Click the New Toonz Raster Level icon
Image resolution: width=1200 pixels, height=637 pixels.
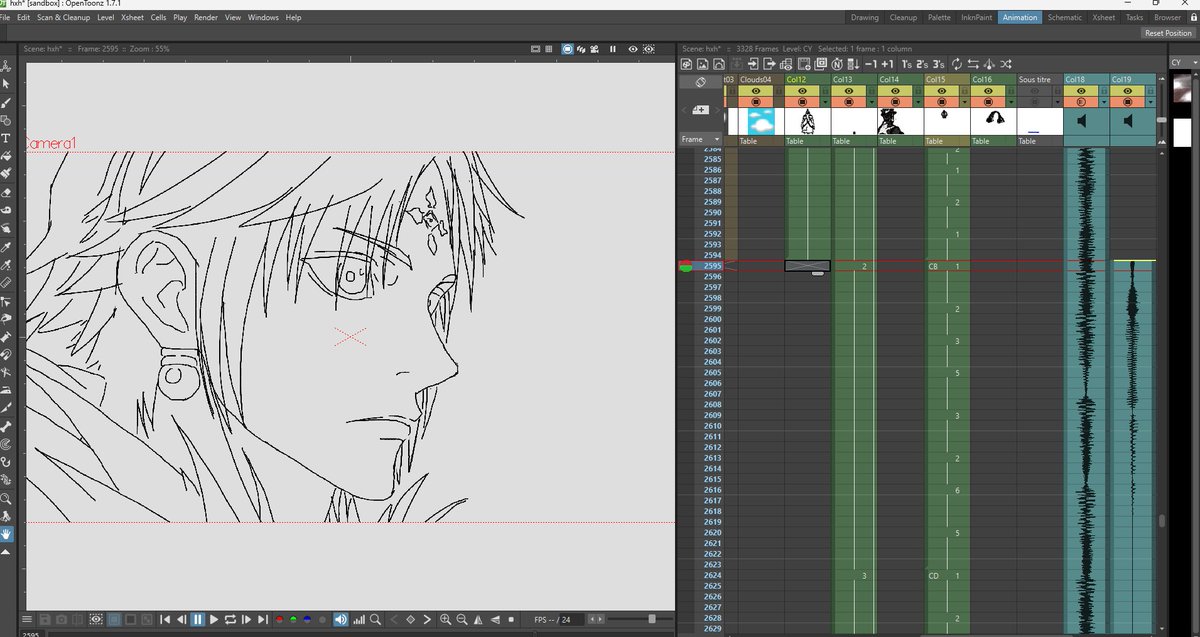click(x=688, y=64)
